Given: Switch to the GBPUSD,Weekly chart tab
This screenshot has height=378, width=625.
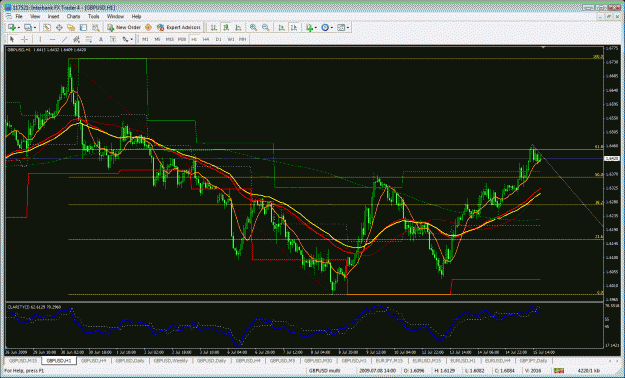Looking at the screenshot, I should coord(171,360).
